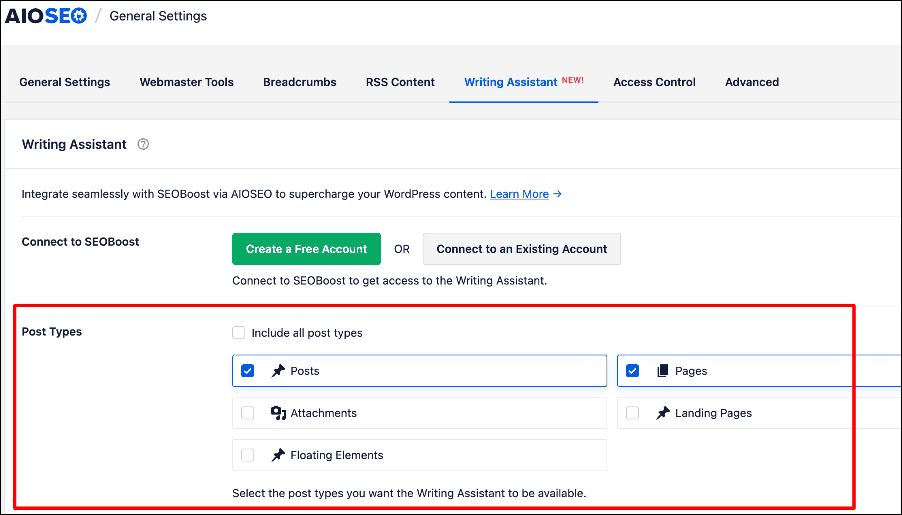
Task: Open the Webmaster Tools tab
Action: [x=186, y=82]
